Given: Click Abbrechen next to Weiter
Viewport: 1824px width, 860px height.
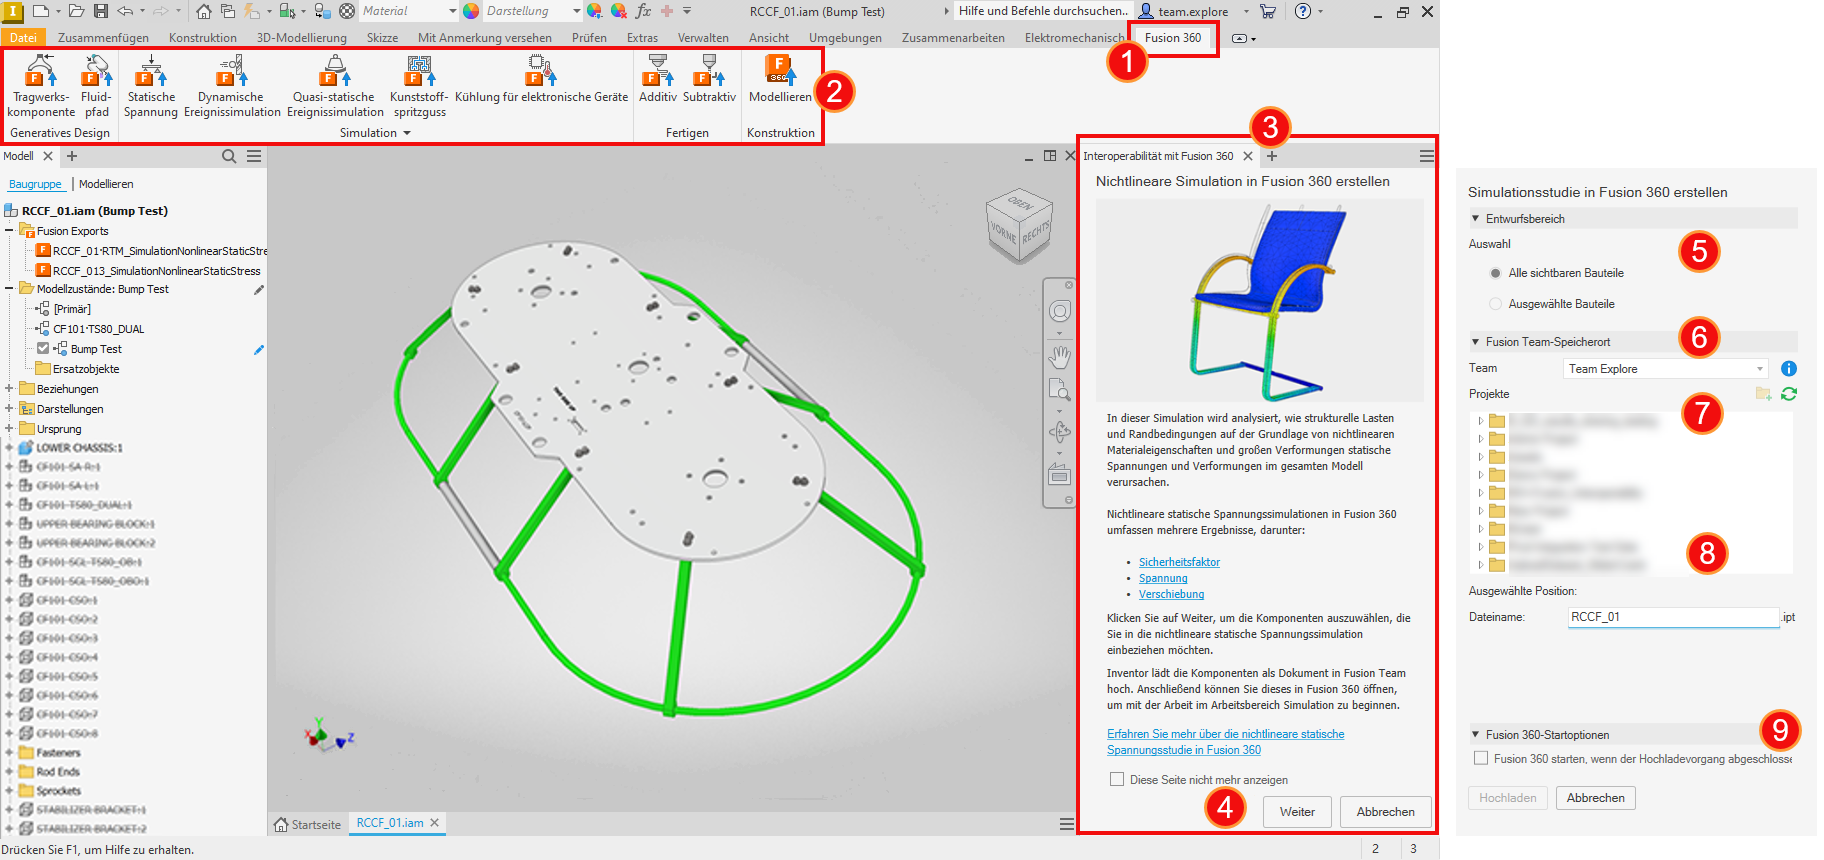Looking at the screenshot, I should tap(1385, 812).
